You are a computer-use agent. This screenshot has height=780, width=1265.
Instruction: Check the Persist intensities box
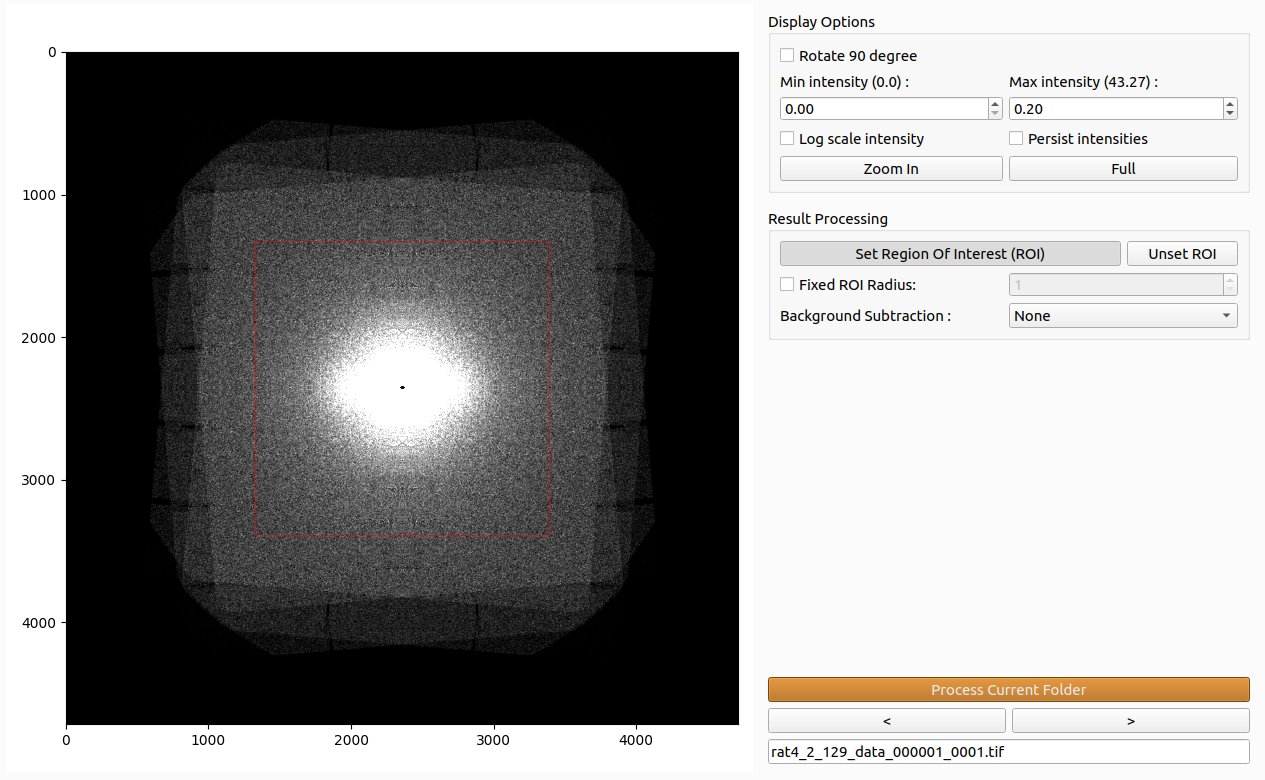(1016, 139)
